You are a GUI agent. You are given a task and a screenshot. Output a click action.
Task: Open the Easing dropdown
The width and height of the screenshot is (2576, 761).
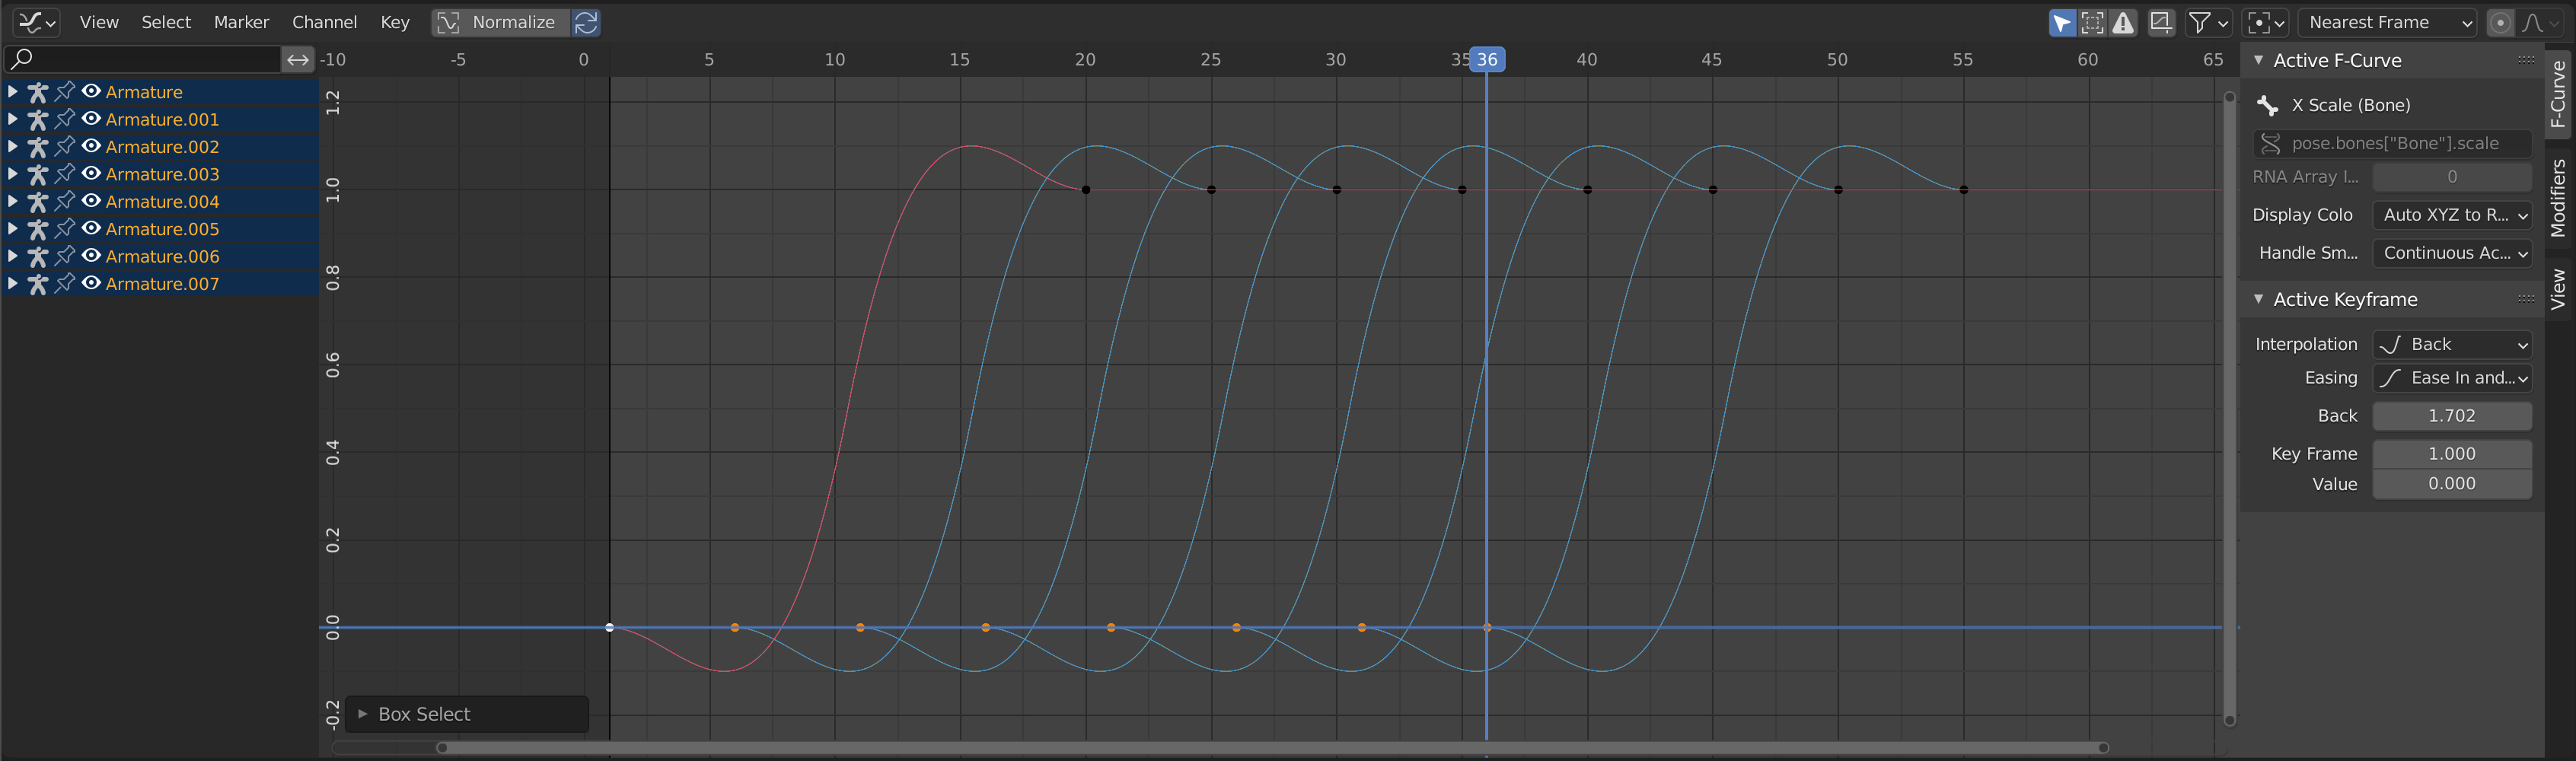point(2452,378)
